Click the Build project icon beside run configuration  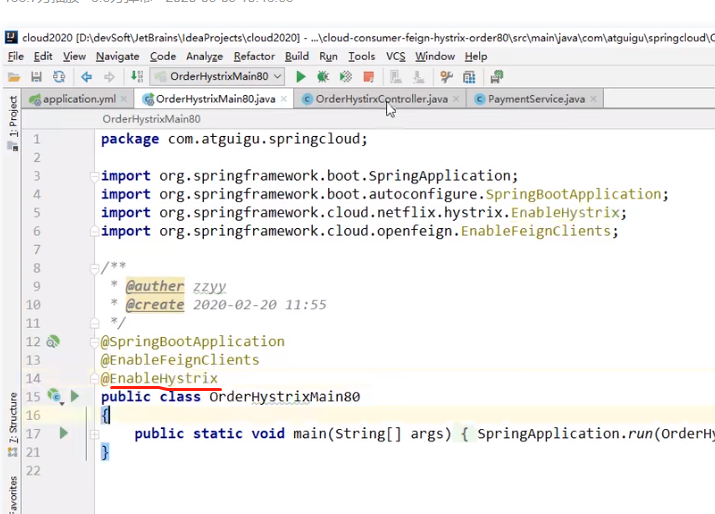coord(137,77)
